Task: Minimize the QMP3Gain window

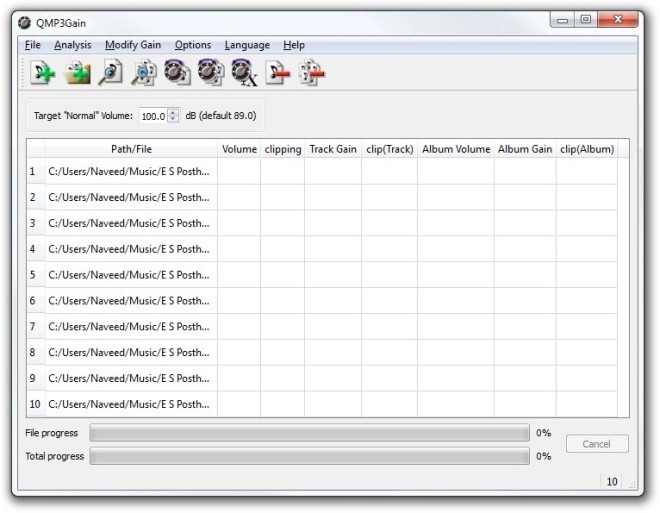Action: [x=562, y=19]
